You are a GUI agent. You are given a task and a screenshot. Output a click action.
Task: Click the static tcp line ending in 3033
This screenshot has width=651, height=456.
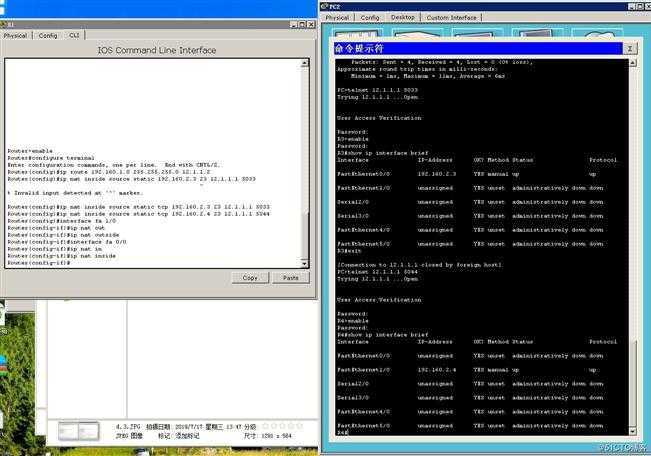[x=139, y=207]
